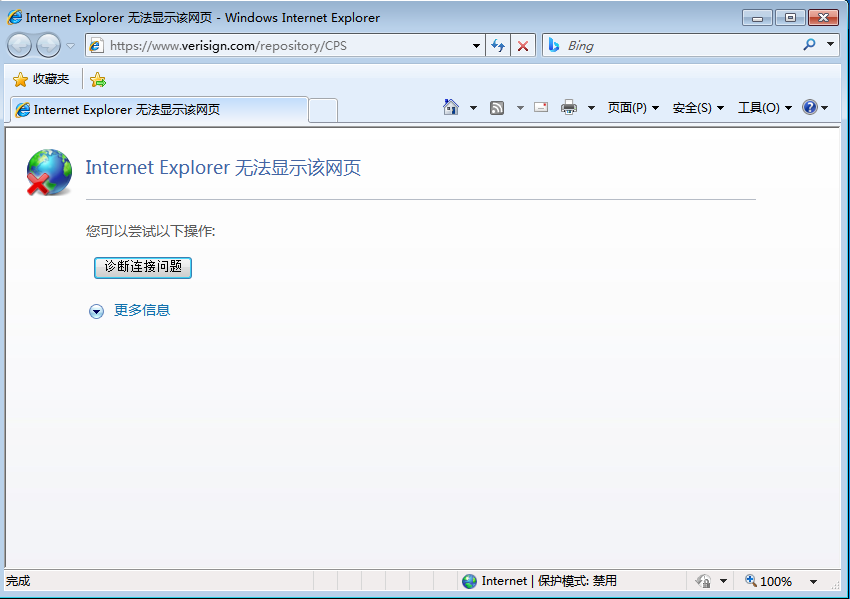Go forward with the Forward arrow button
The width and height of the screenshot is (850, 599).
click(x=48, y=46)
